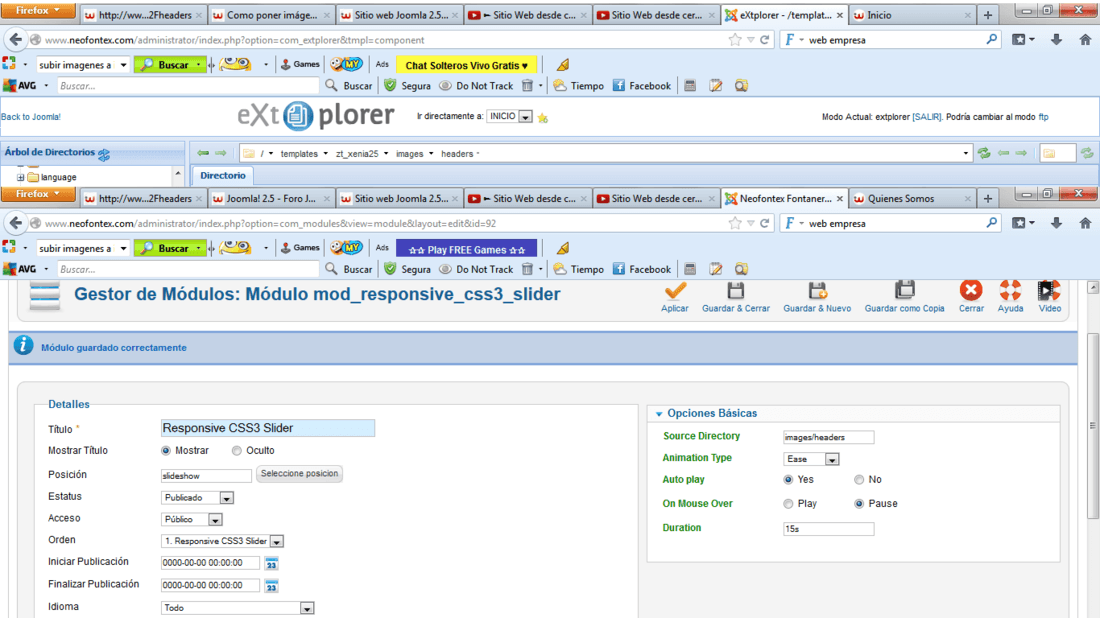Open the Ayuda lifebuoy help icon
The width and height of the screenshot is (1100, 618).
tap(1010, 291)
